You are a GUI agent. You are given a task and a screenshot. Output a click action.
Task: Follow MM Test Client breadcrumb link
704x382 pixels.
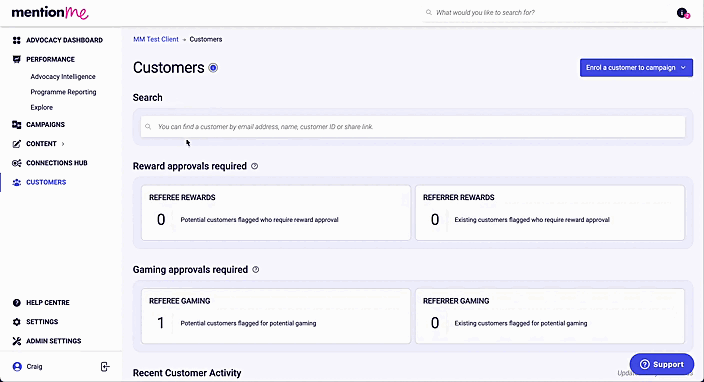click(156, 40)
